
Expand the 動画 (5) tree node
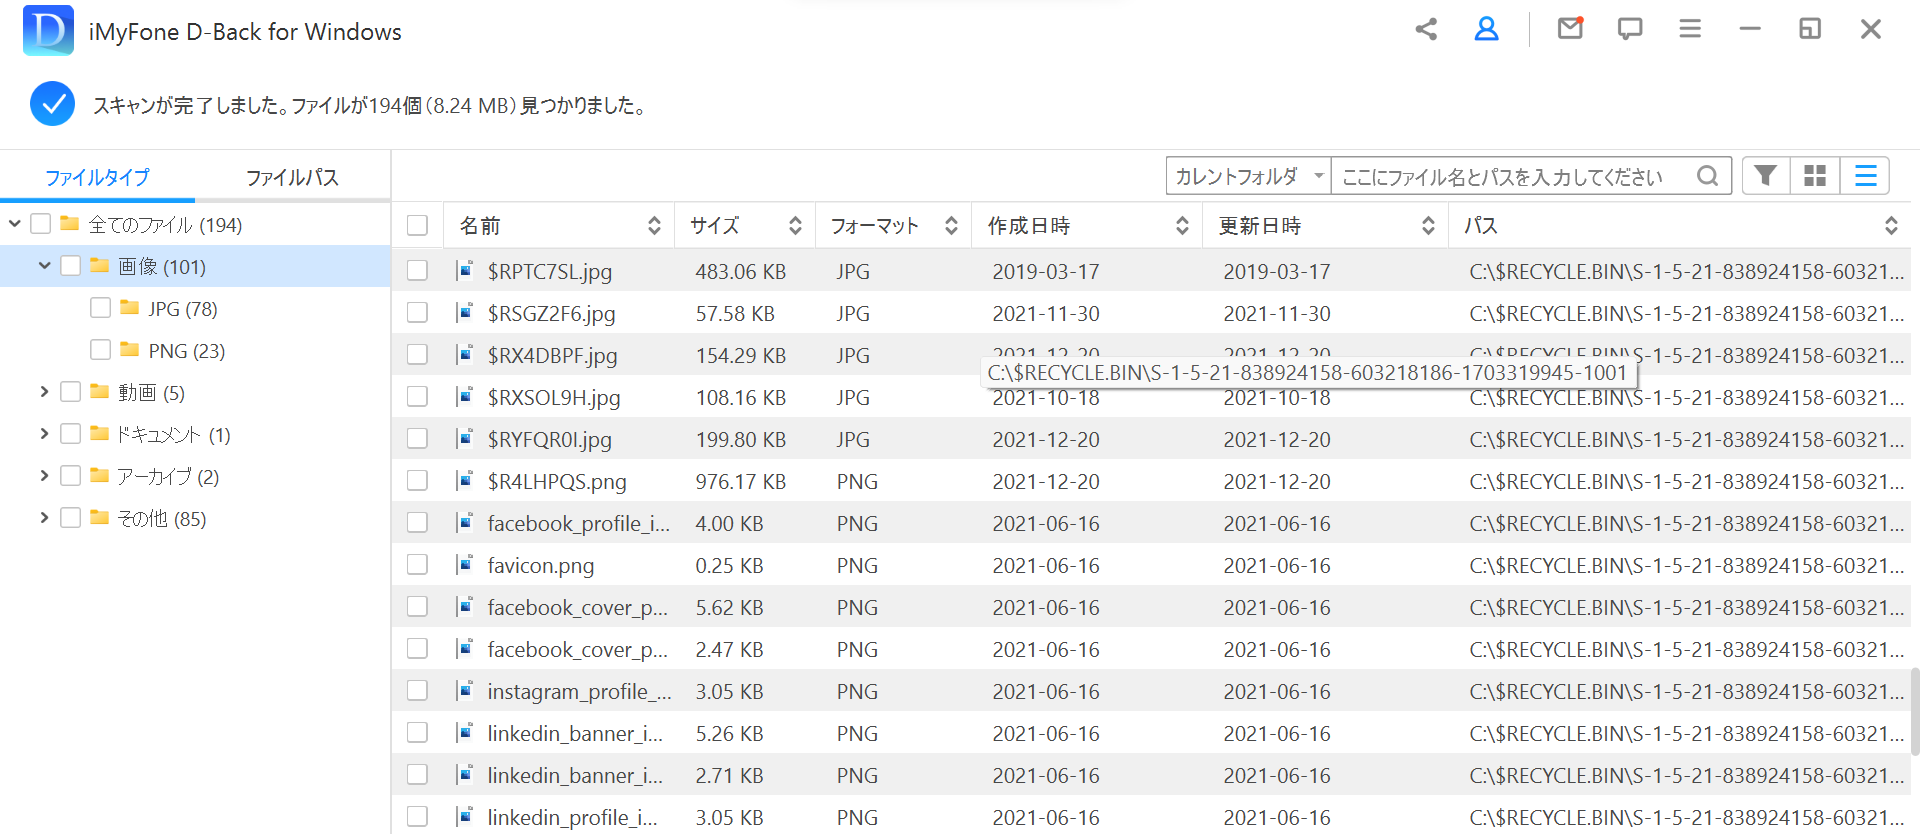pos(44,392)
